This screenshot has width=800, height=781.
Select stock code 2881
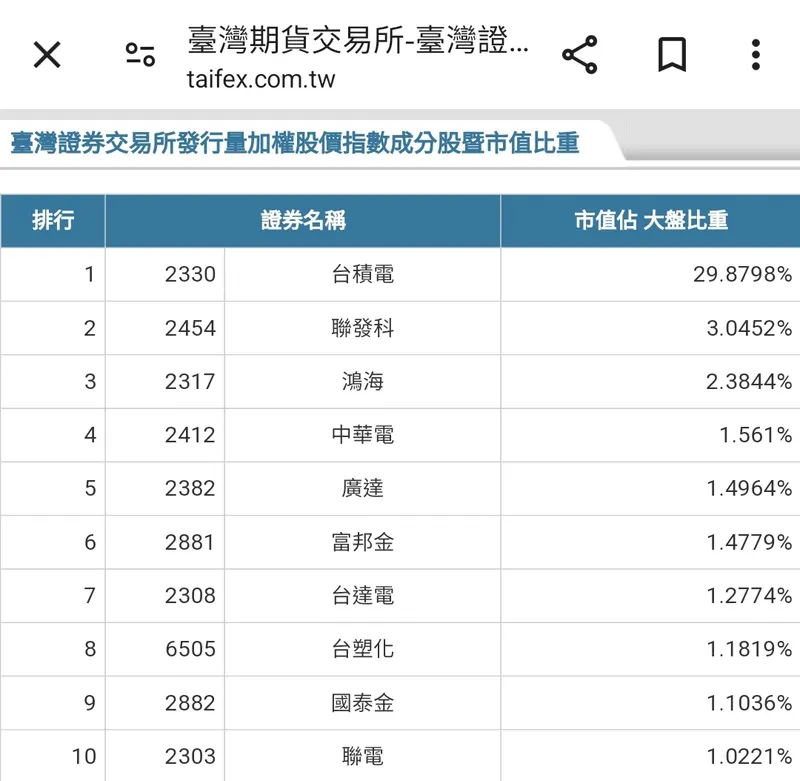coord(189,542)
